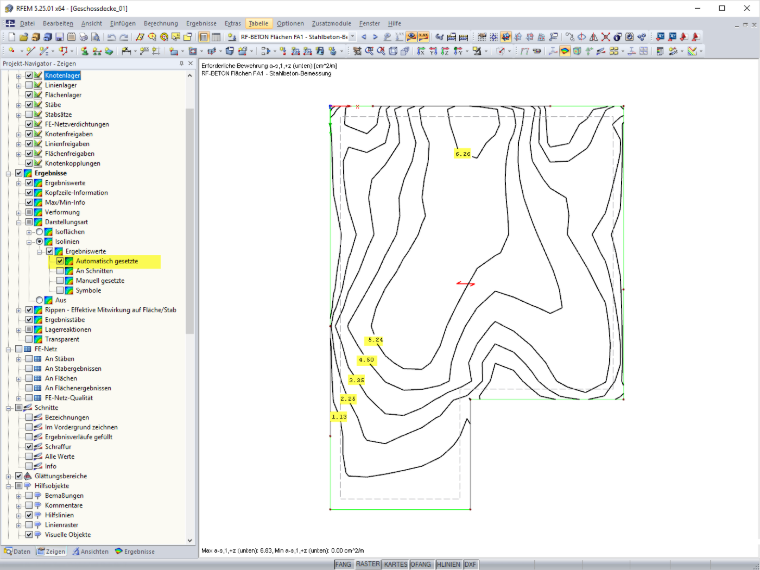The image size is (760, 570).
Task: Click the red X delete icon in toolbar
Action: click(x=606, y=37)
